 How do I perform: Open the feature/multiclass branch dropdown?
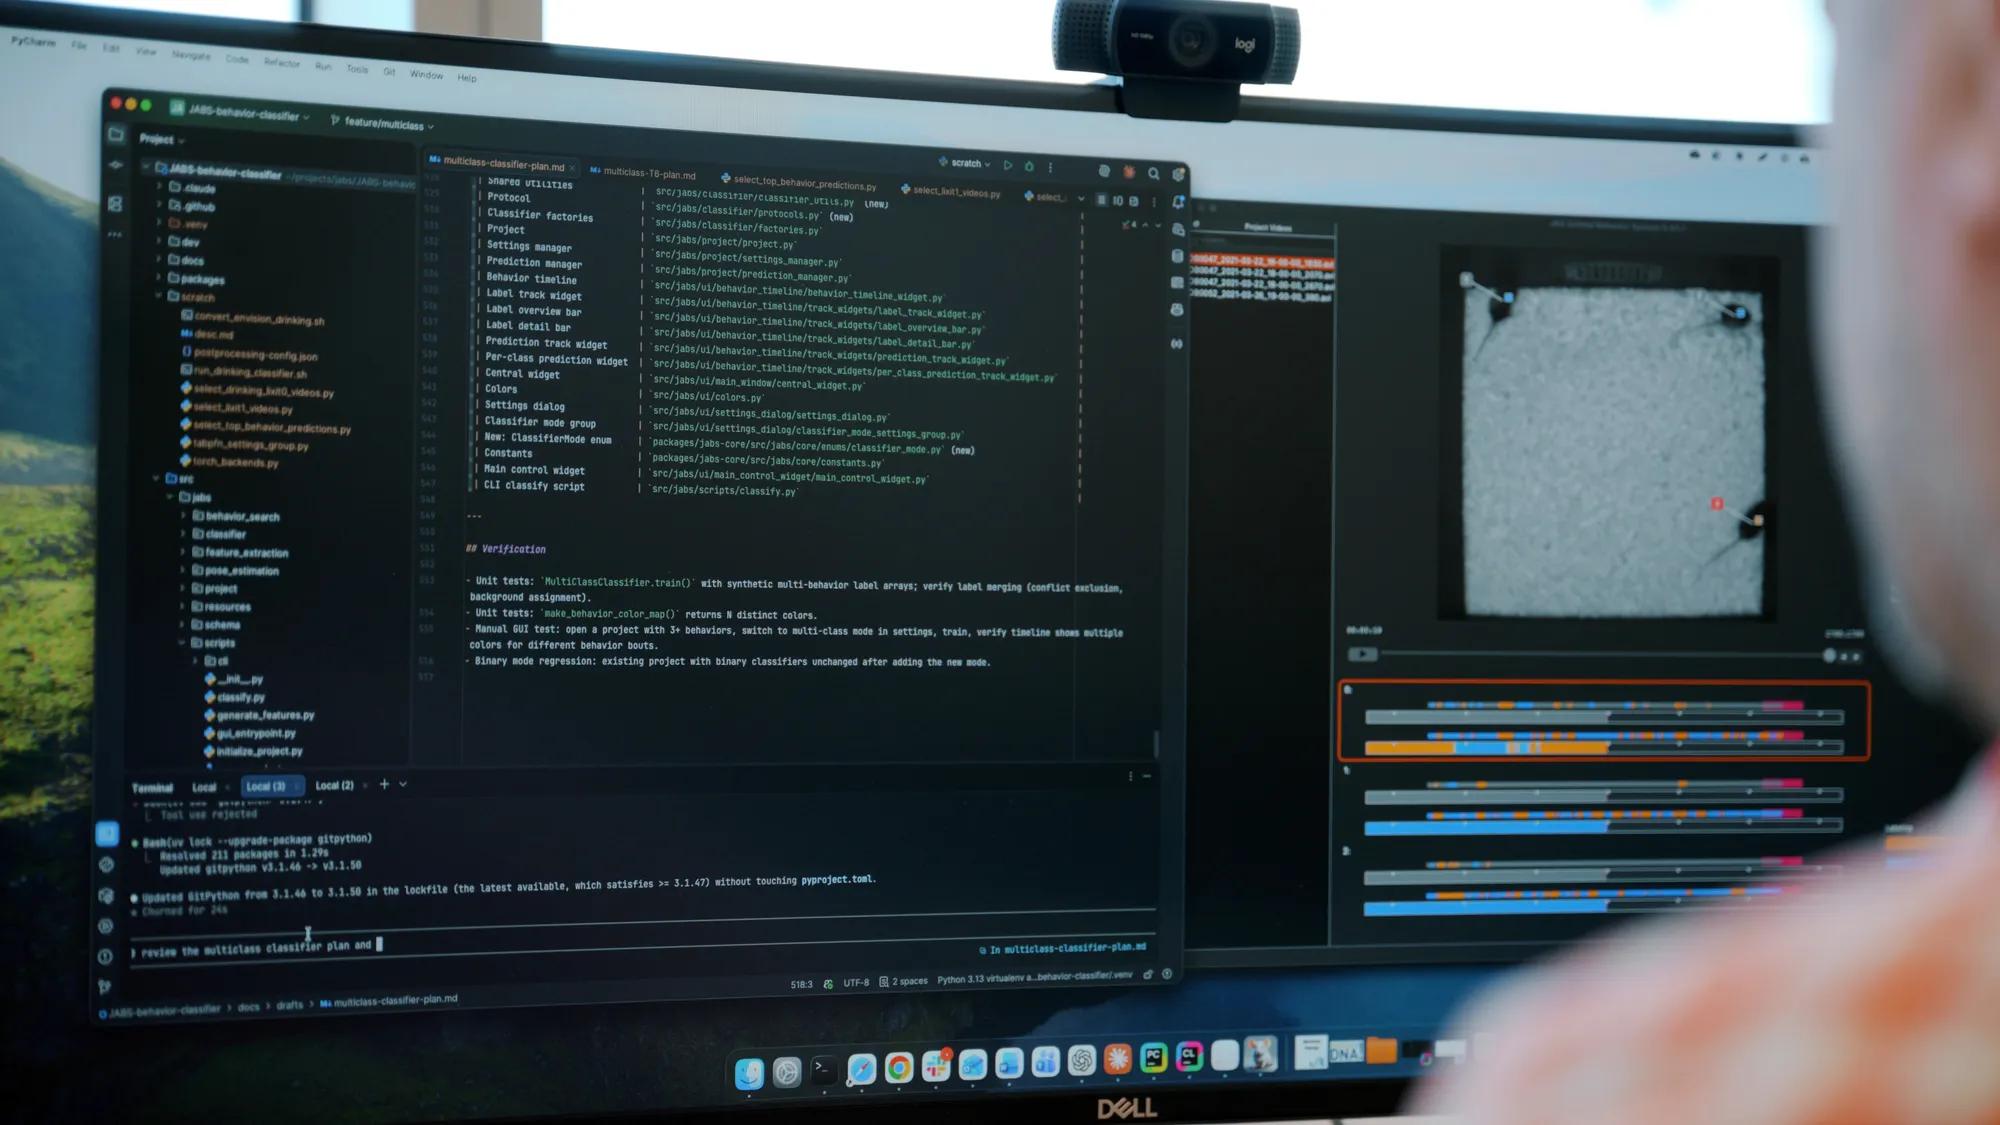[x=382, y=123]
